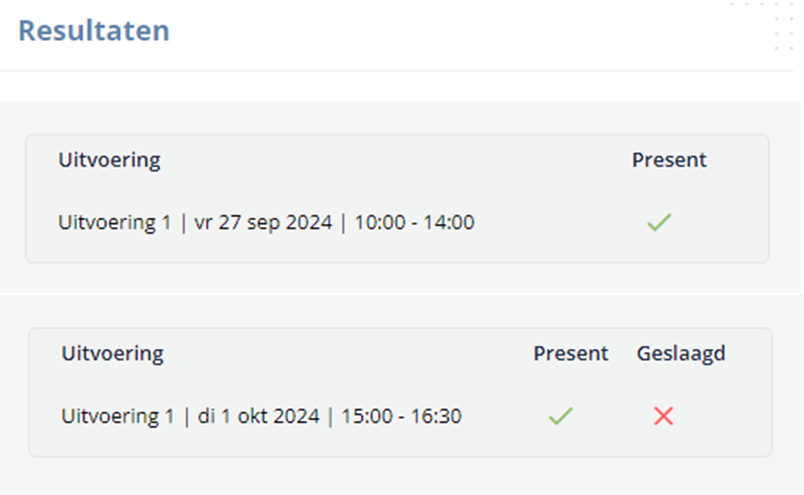Viewport: 804px width, 495px height.
Task: Click the Geslaagd column header
Action: click(x=681, y=353)
